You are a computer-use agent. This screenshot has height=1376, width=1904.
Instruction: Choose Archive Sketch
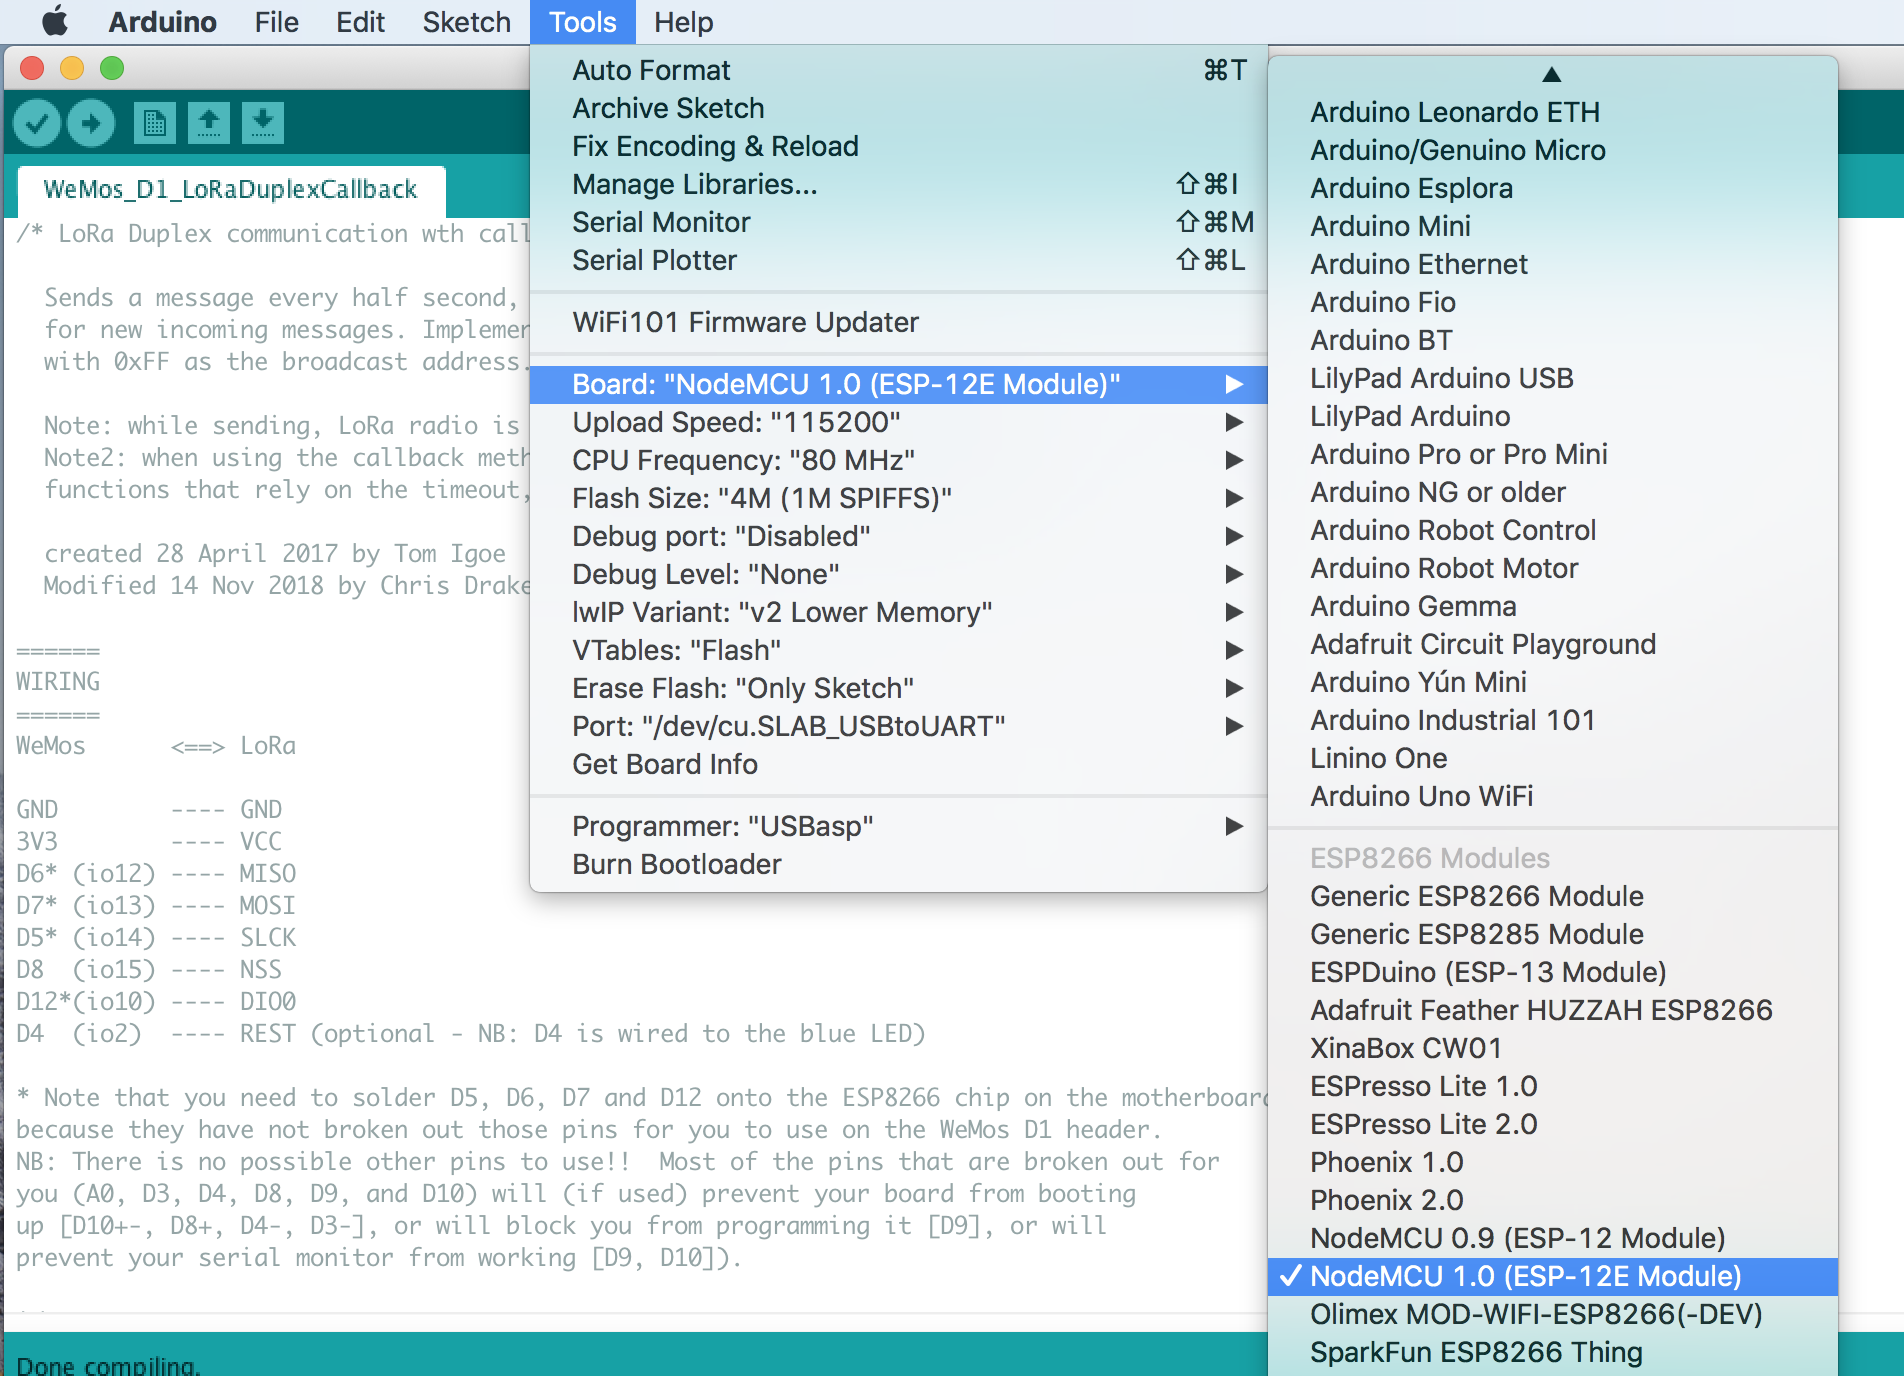point(898,108)
